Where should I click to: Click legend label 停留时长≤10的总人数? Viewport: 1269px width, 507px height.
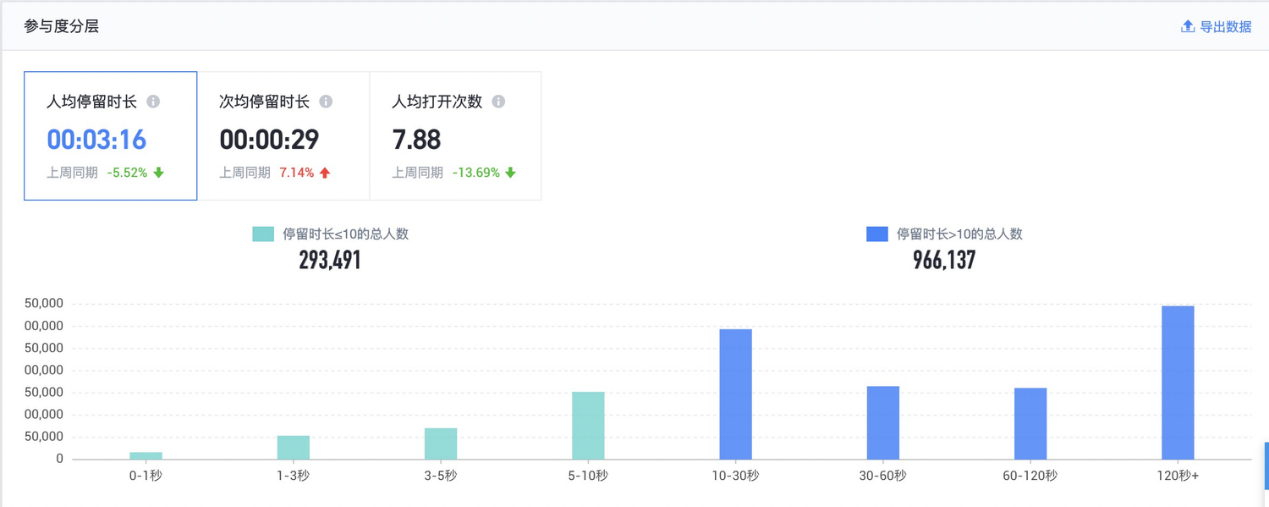pos(346,234)
